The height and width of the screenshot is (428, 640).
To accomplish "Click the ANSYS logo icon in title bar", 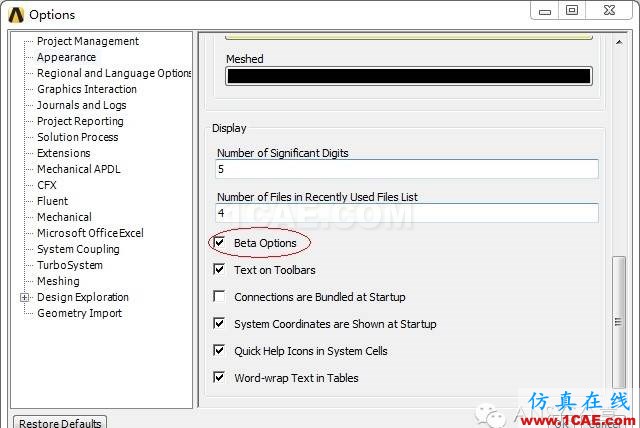I will point(16,15).
